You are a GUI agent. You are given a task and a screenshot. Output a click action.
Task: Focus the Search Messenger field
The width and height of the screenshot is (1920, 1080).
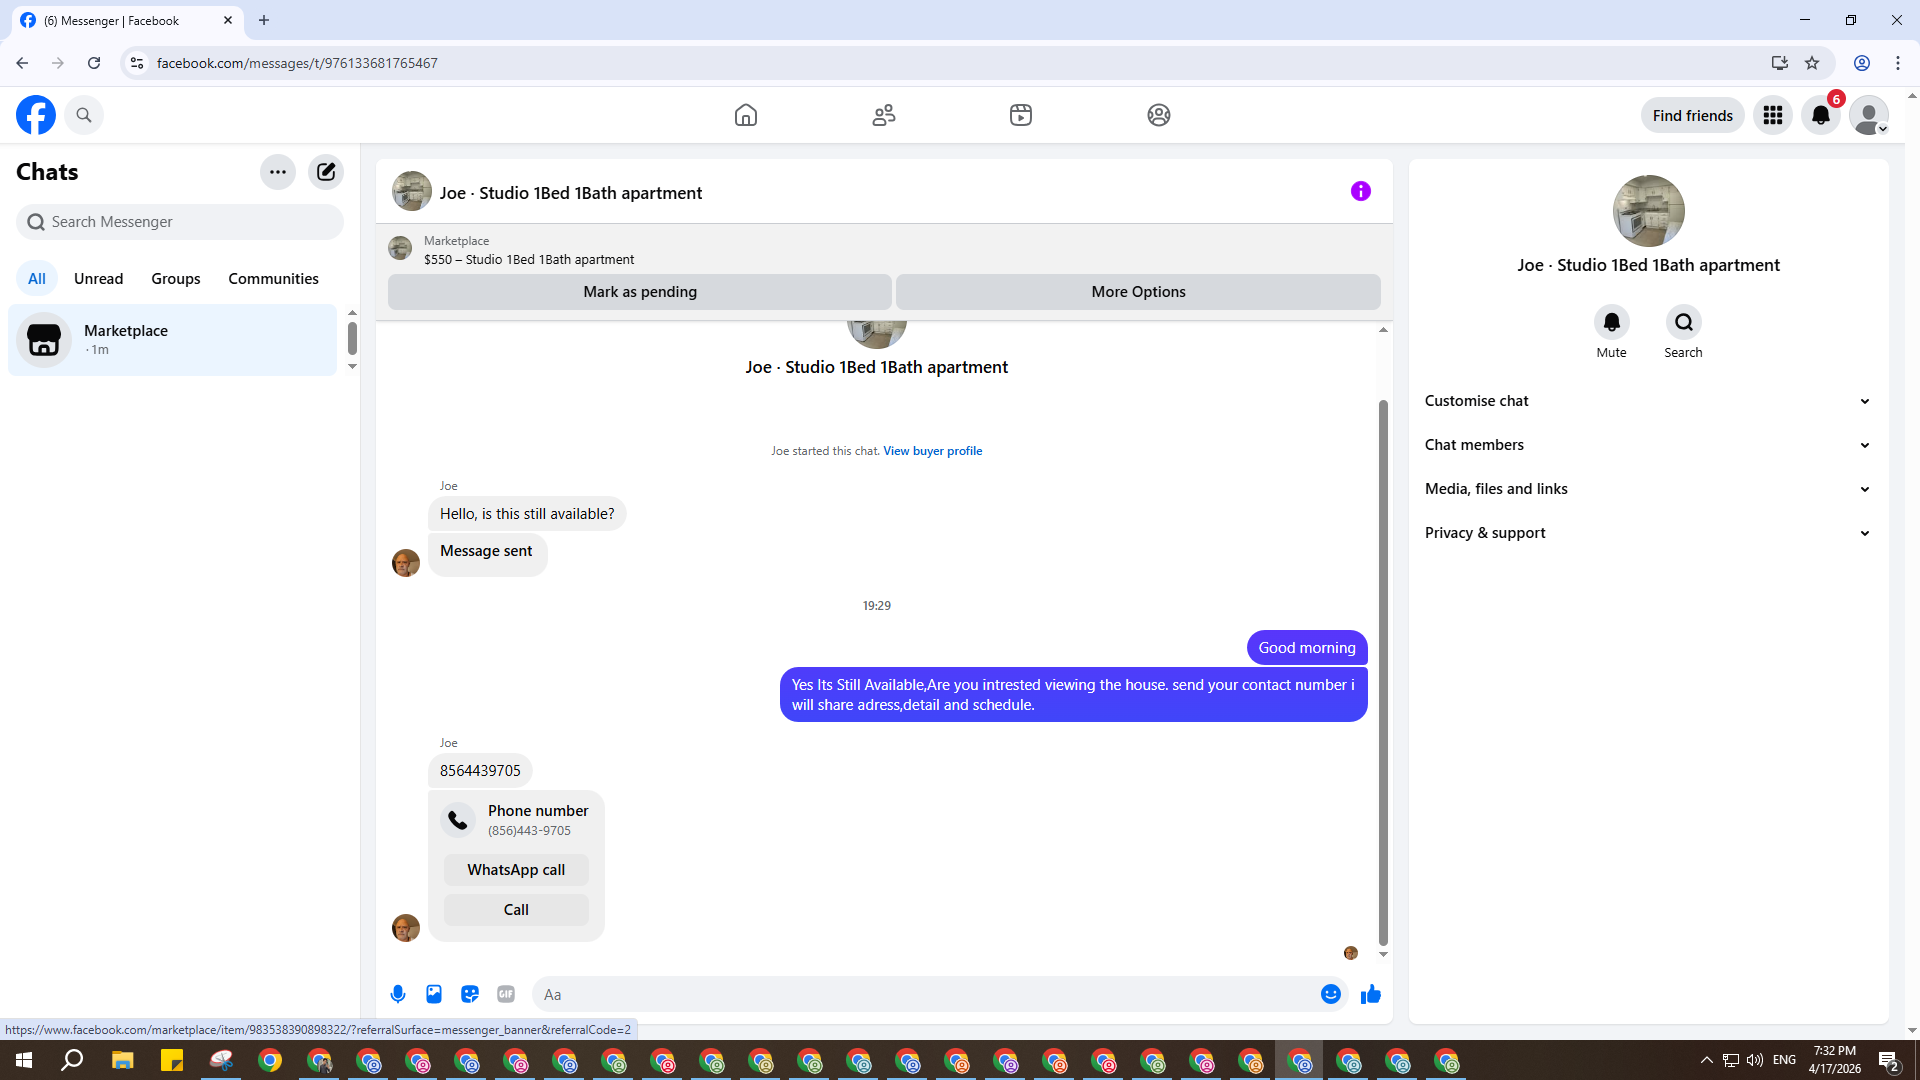tap(180, 222)
